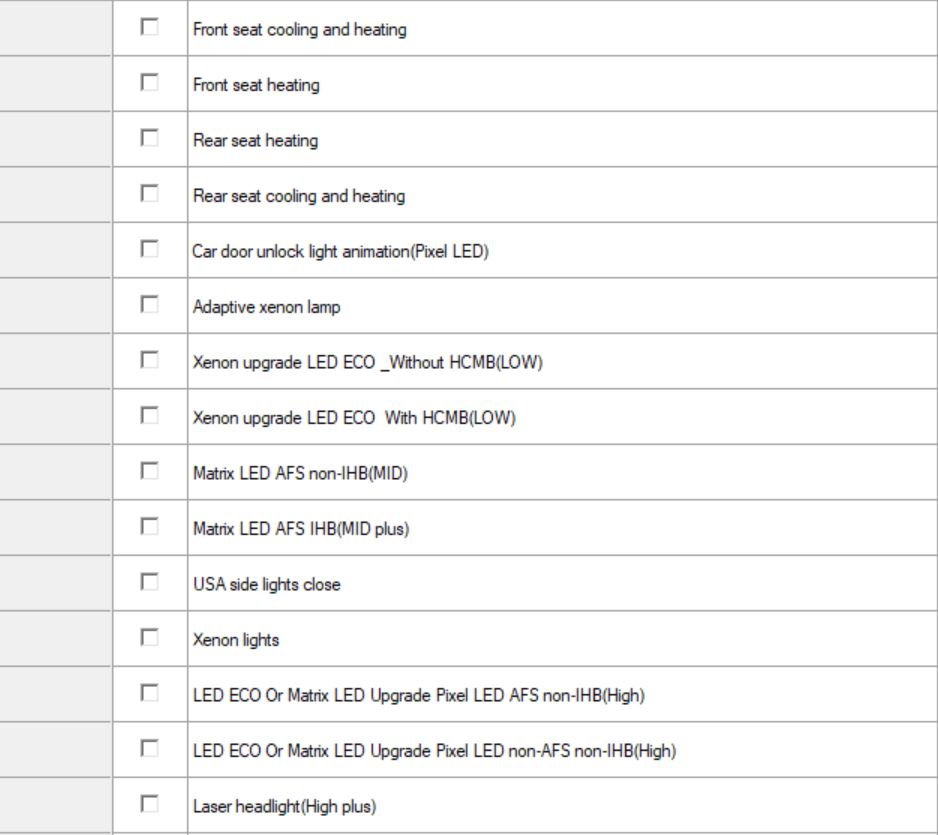Click the USA side lights close label
The height and width of the screenshot is (835, 938).
click(x=267, y=584)
